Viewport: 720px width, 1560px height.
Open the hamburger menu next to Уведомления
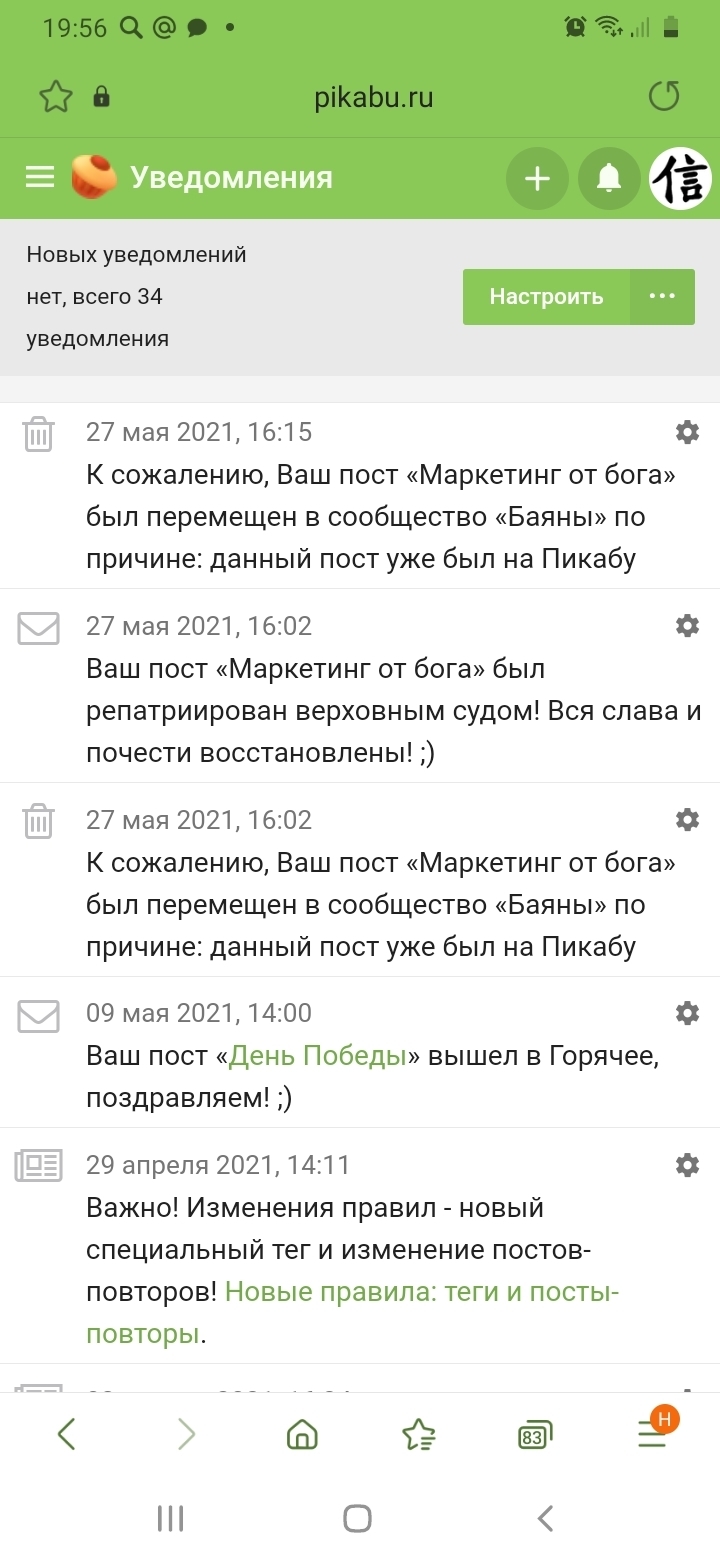(x=40, y=178)
